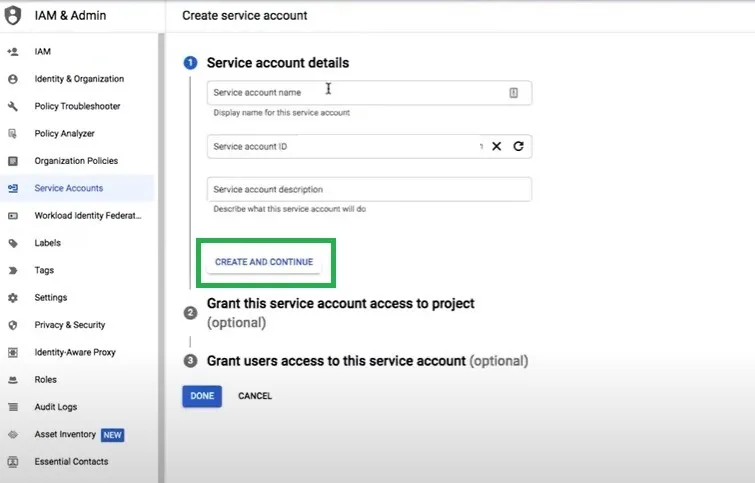Screen dimensions: 755x483
Task: Go to Labels page
Action: click(x=77, y=243)
